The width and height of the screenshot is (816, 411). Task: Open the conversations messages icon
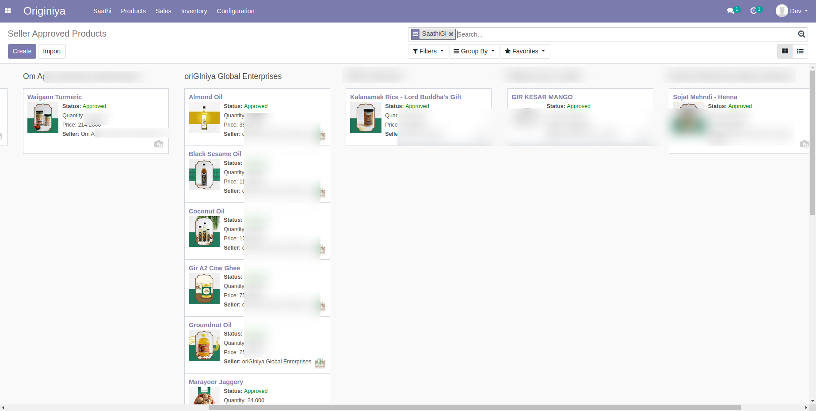(730, 11)
